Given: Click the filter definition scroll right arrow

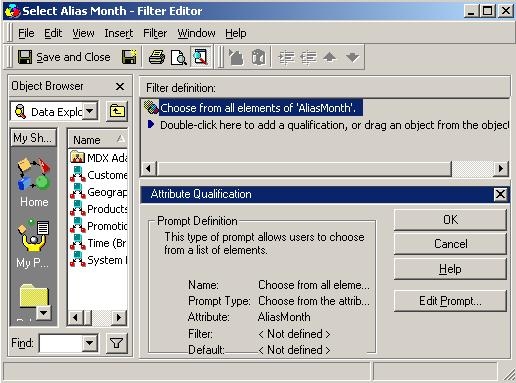Looking at the screenshot, I should 501,169.
